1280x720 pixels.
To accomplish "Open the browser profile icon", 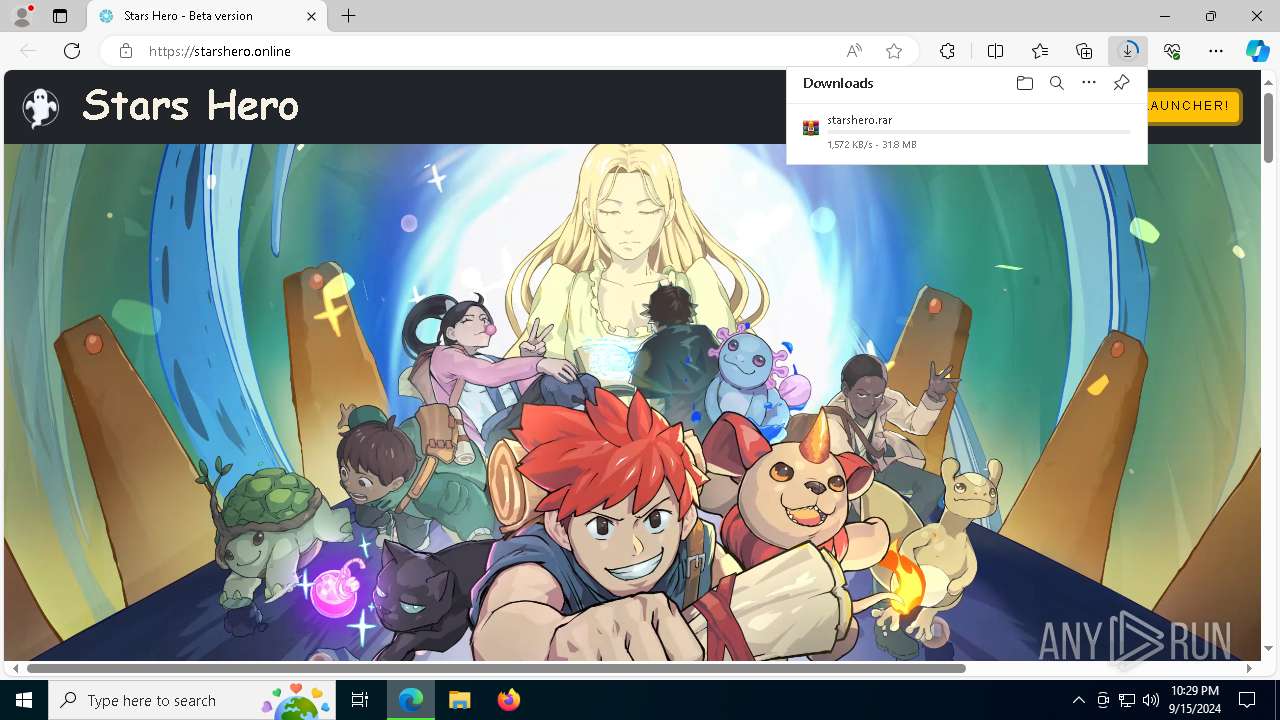I will pyautogui.click(x=22, y=16).
